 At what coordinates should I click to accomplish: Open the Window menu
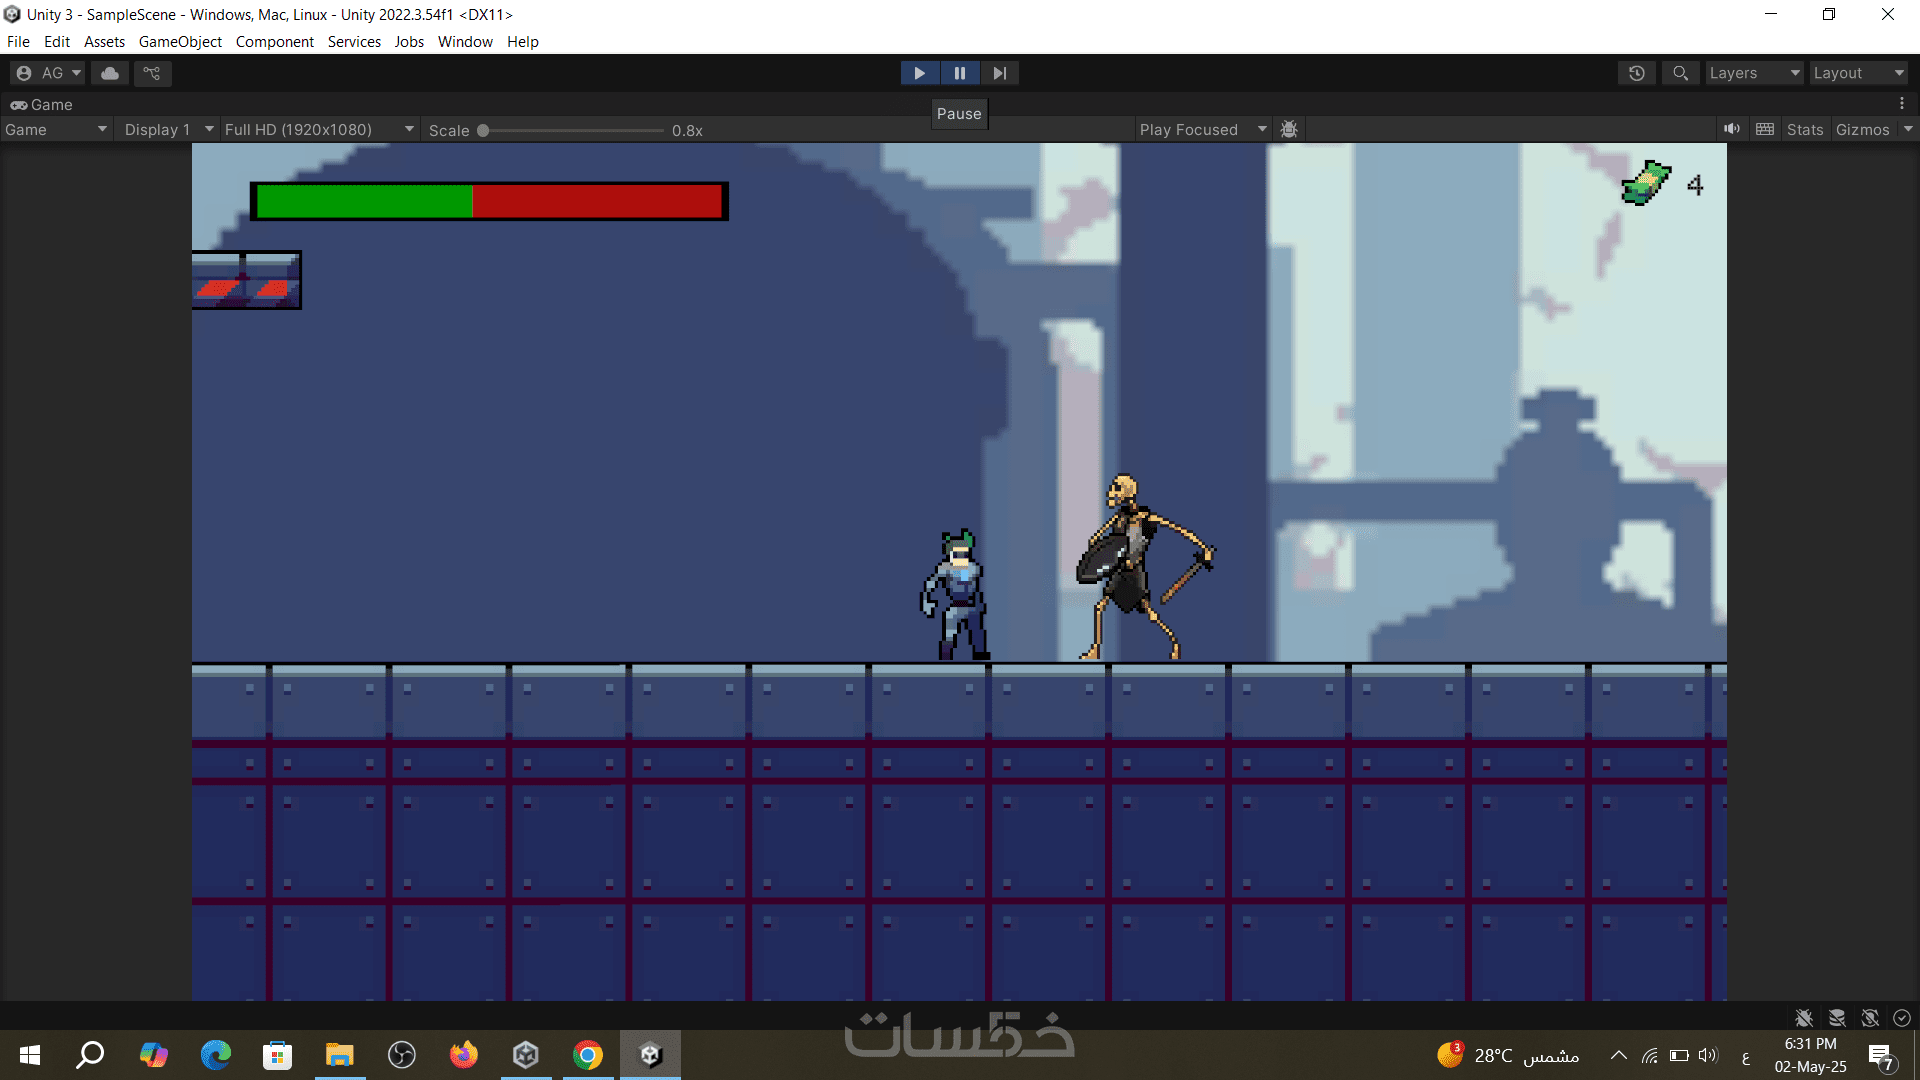[465, 42]
